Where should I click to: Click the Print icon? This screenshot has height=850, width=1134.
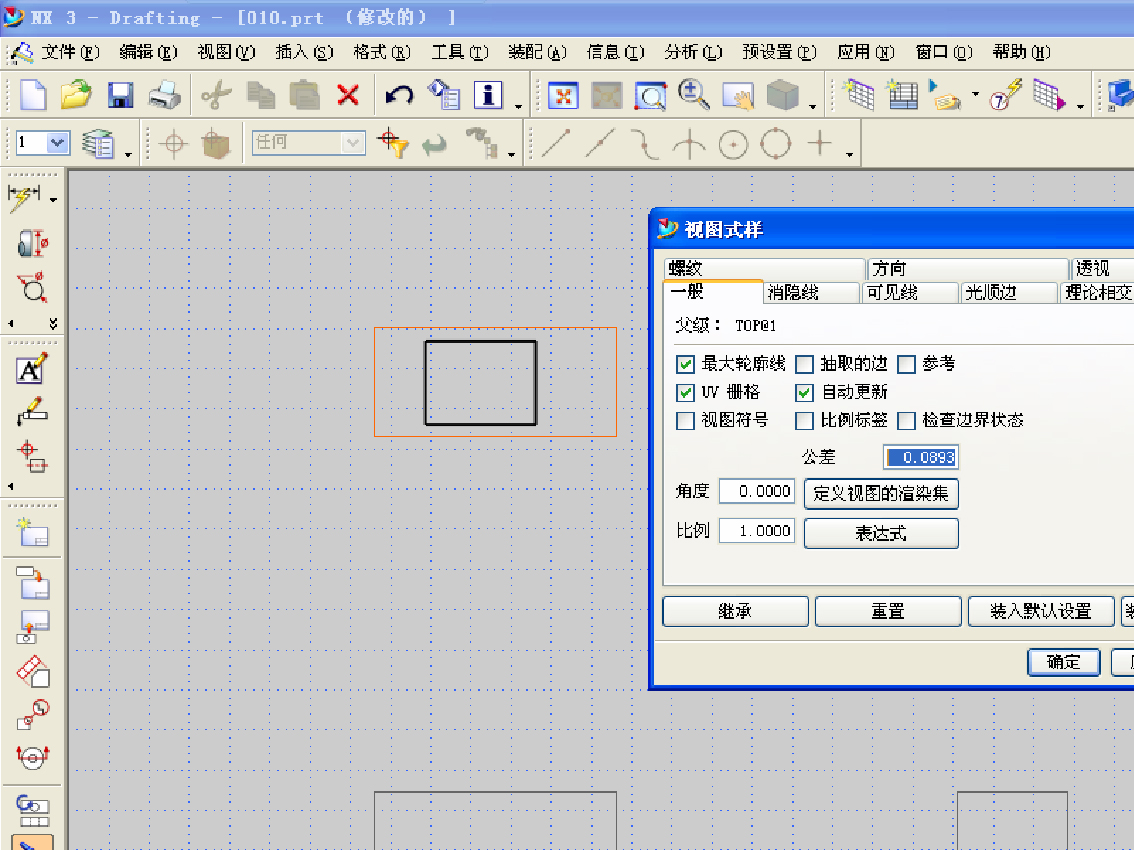(165, 95)
